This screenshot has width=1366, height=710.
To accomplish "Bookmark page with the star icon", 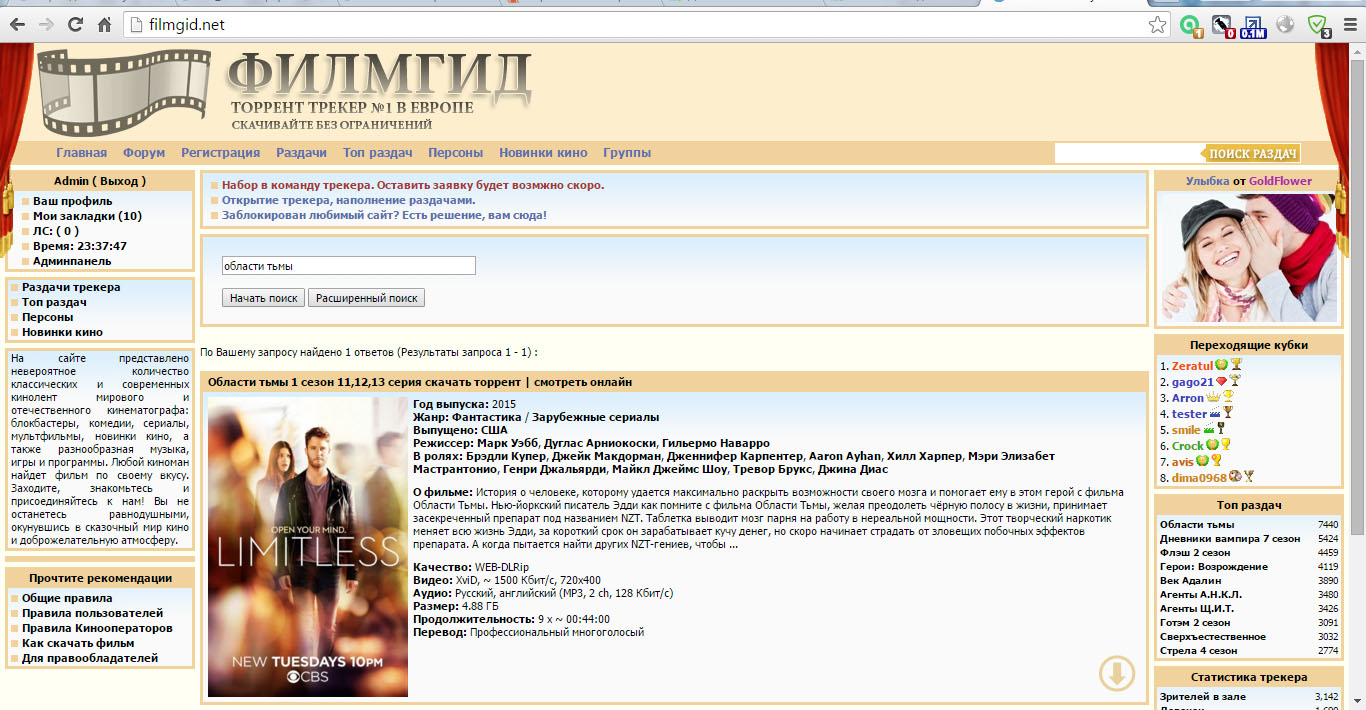I will [x=1157, y=25].
